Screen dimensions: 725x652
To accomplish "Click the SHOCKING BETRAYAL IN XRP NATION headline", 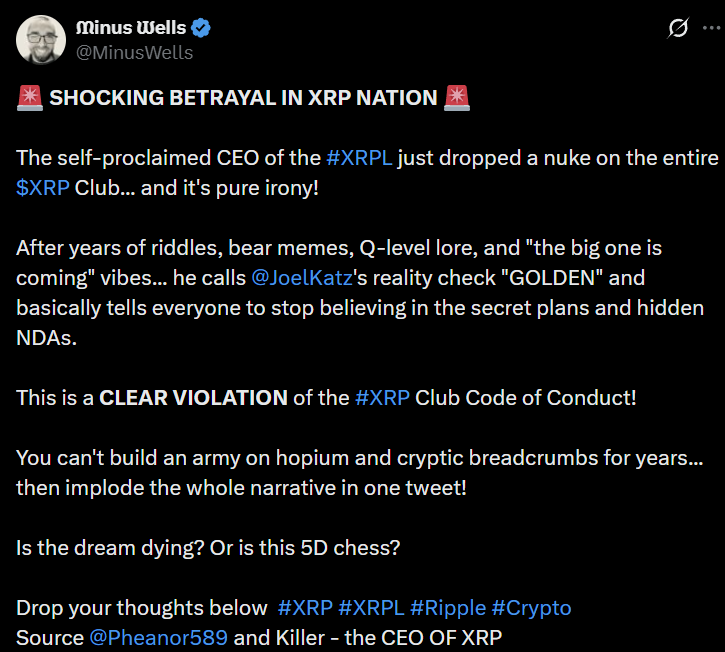I will (243, 98).
